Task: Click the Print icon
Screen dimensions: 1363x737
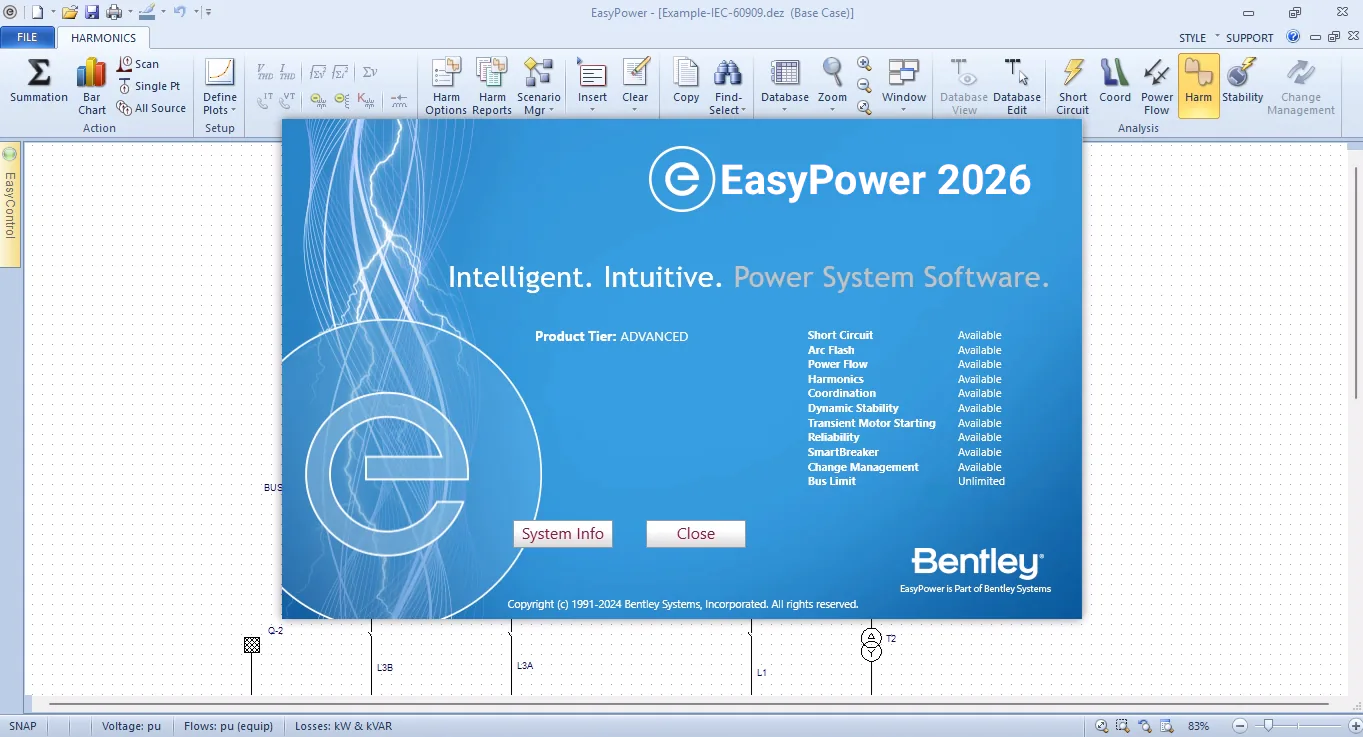Action: tap(114, 12)
